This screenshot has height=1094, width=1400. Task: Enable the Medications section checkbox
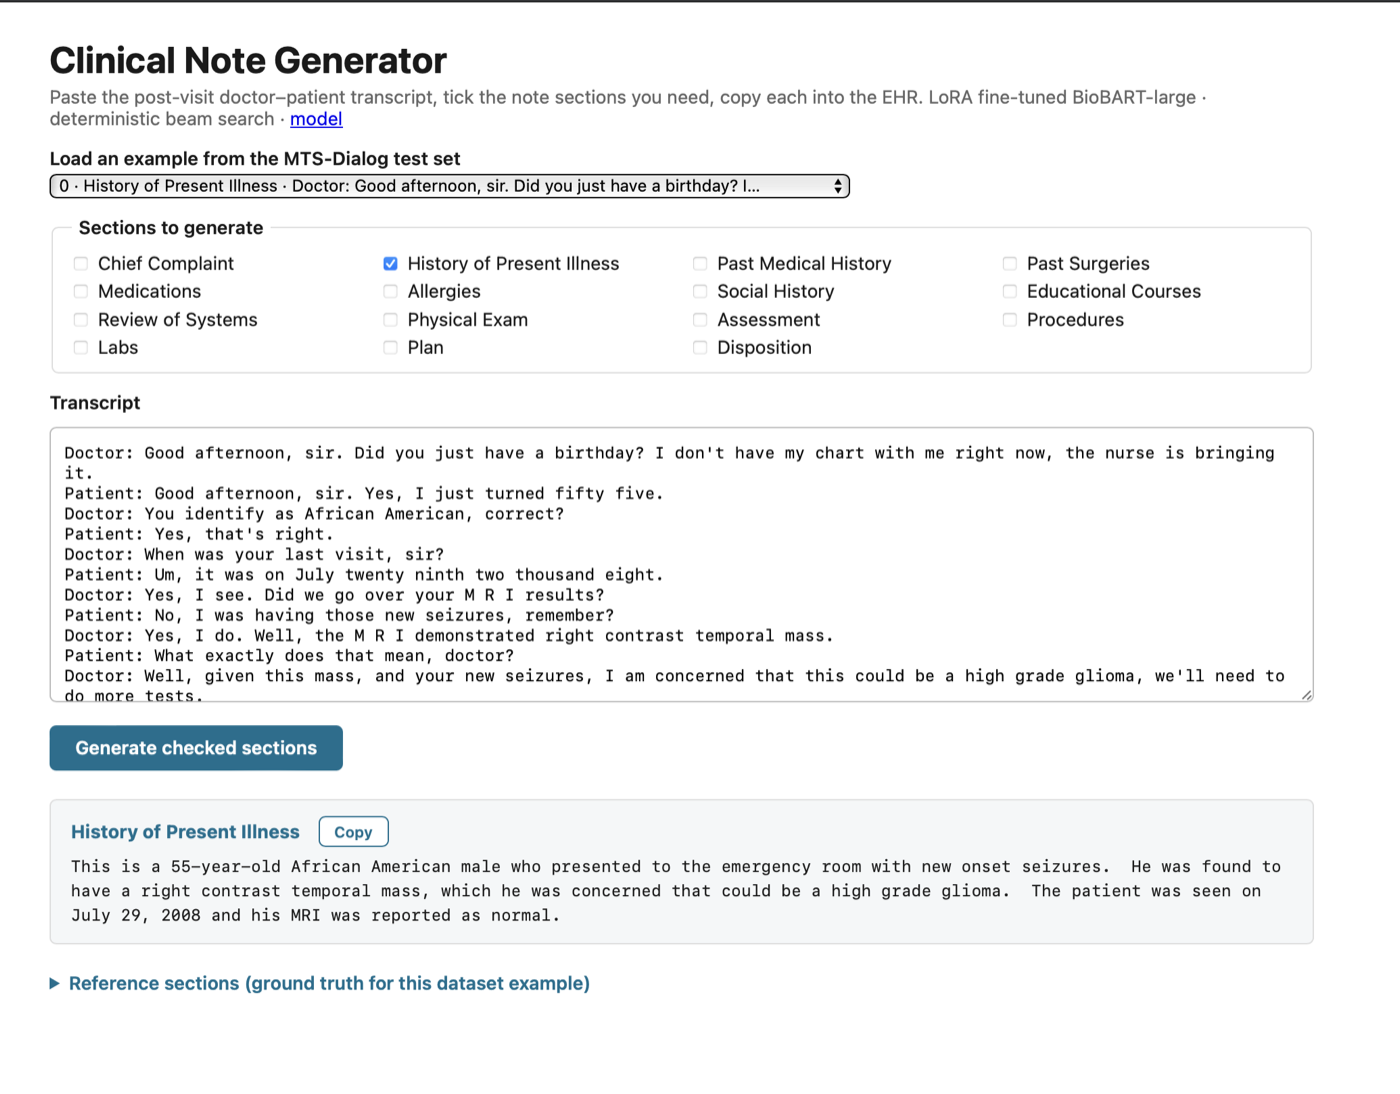pos(81,292)
